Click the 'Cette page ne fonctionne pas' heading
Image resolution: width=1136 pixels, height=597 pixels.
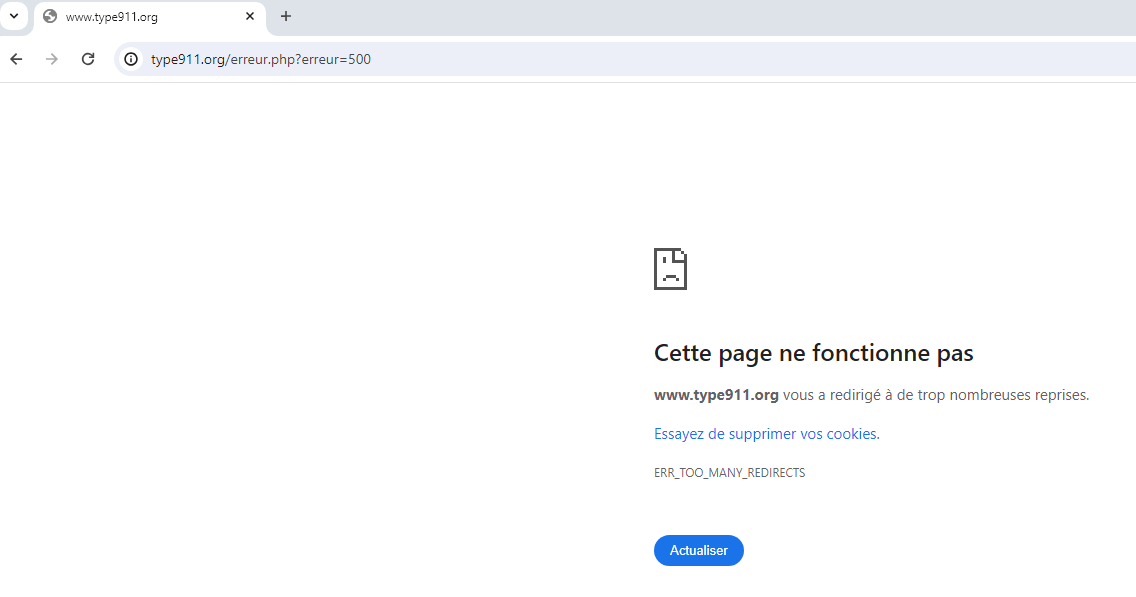coord(813,353)
